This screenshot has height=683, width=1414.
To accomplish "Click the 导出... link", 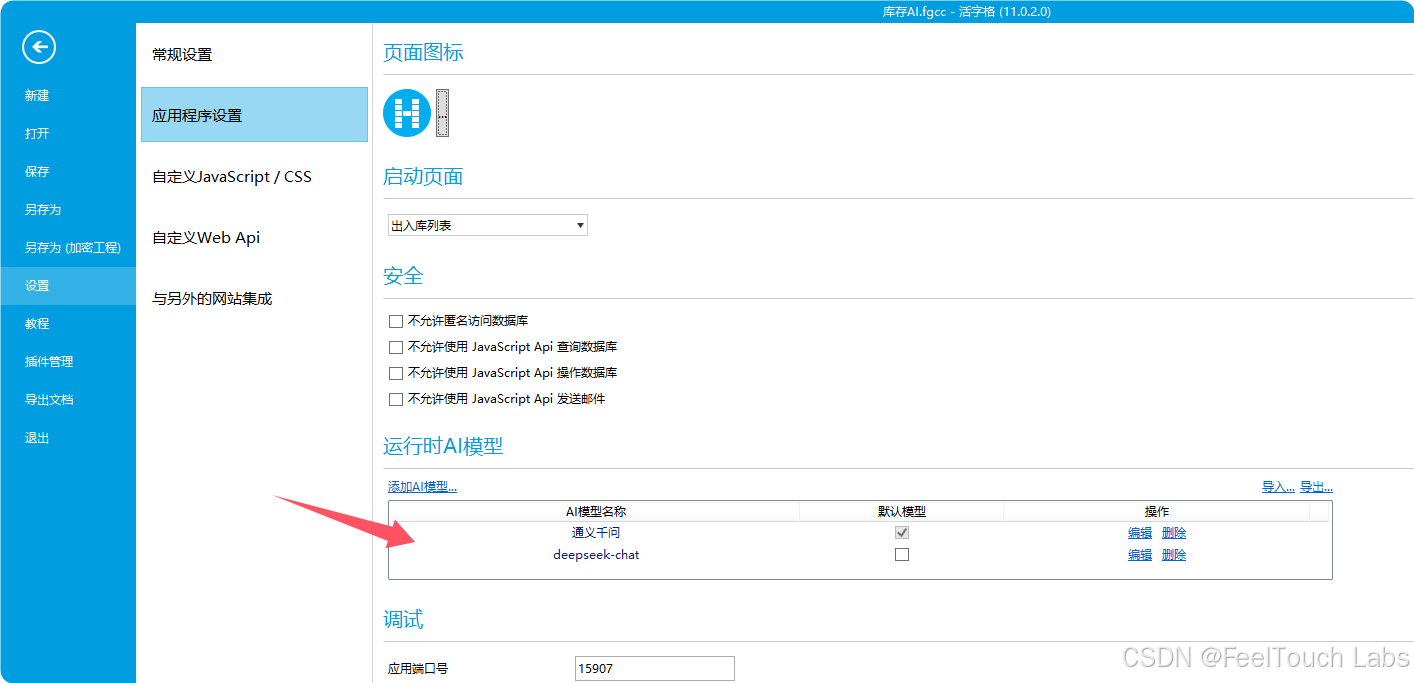I will (1316, 487).
